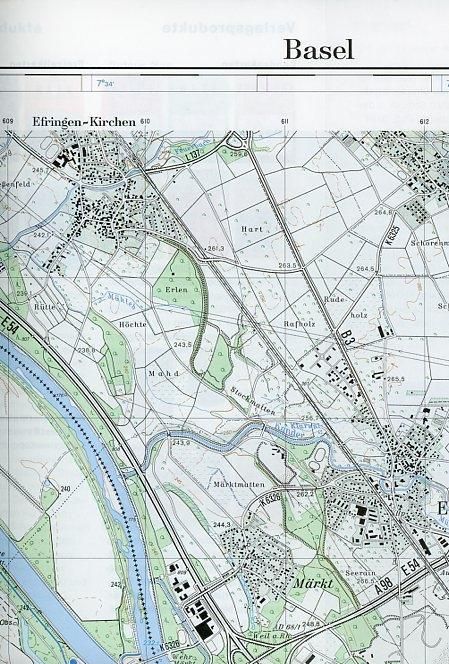The width and height of the screenshot is (449, 664).
Task: Click the "K6325" road label
Action: [393, 237]
